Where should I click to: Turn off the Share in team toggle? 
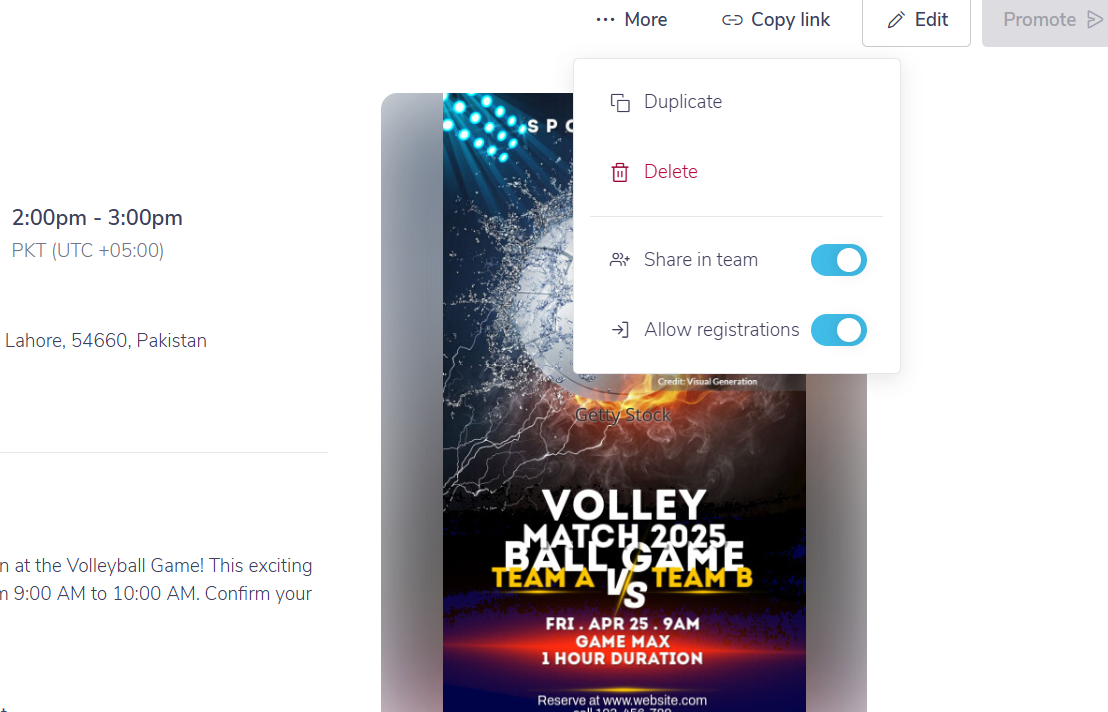[839, 260]
